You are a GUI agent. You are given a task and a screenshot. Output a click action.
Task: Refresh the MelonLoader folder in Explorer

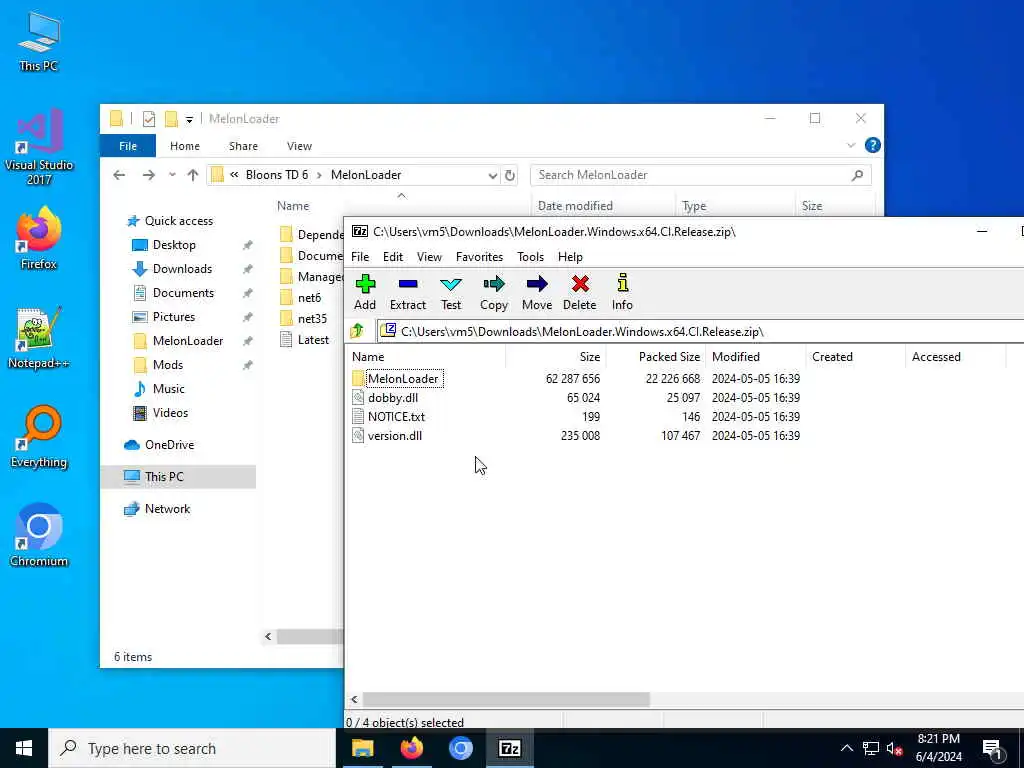click(x=510, y=175)
